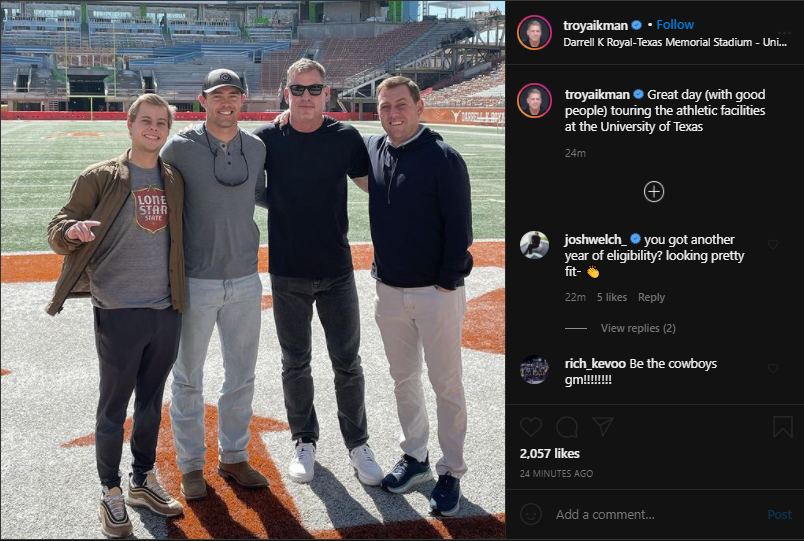Open comments with the speech bubble icon

point(567,427)
